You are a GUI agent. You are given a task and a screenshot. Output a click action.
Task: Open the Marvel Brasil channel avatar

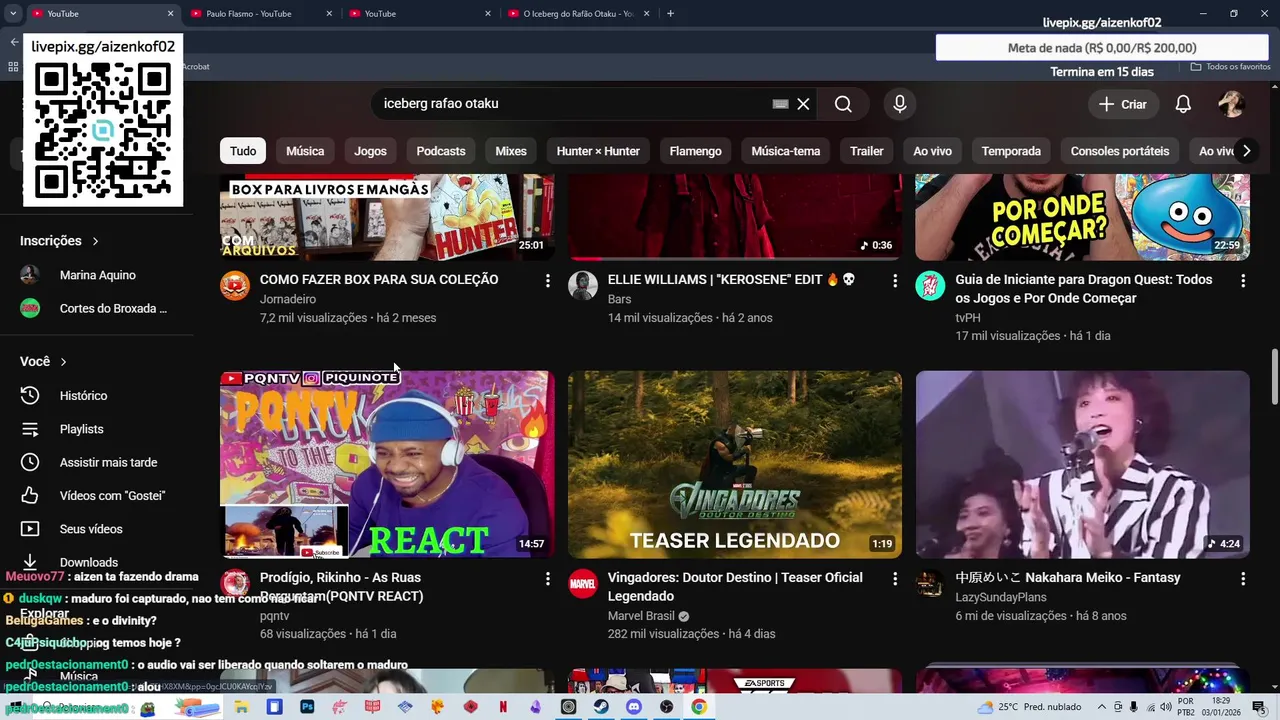583,583
